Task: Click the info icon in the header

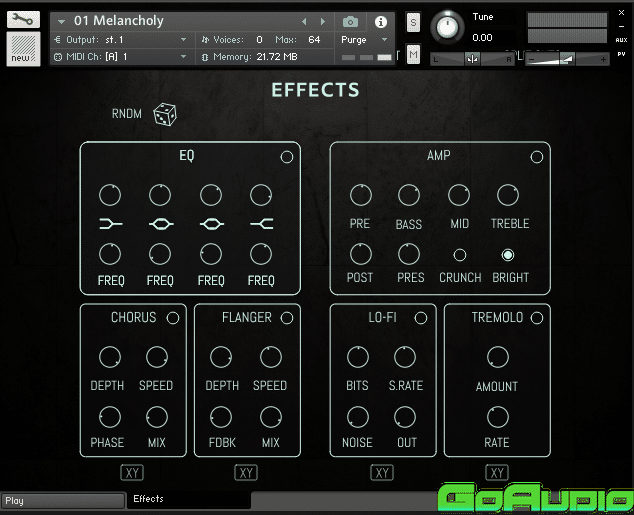Action: (x=381, y=21)
